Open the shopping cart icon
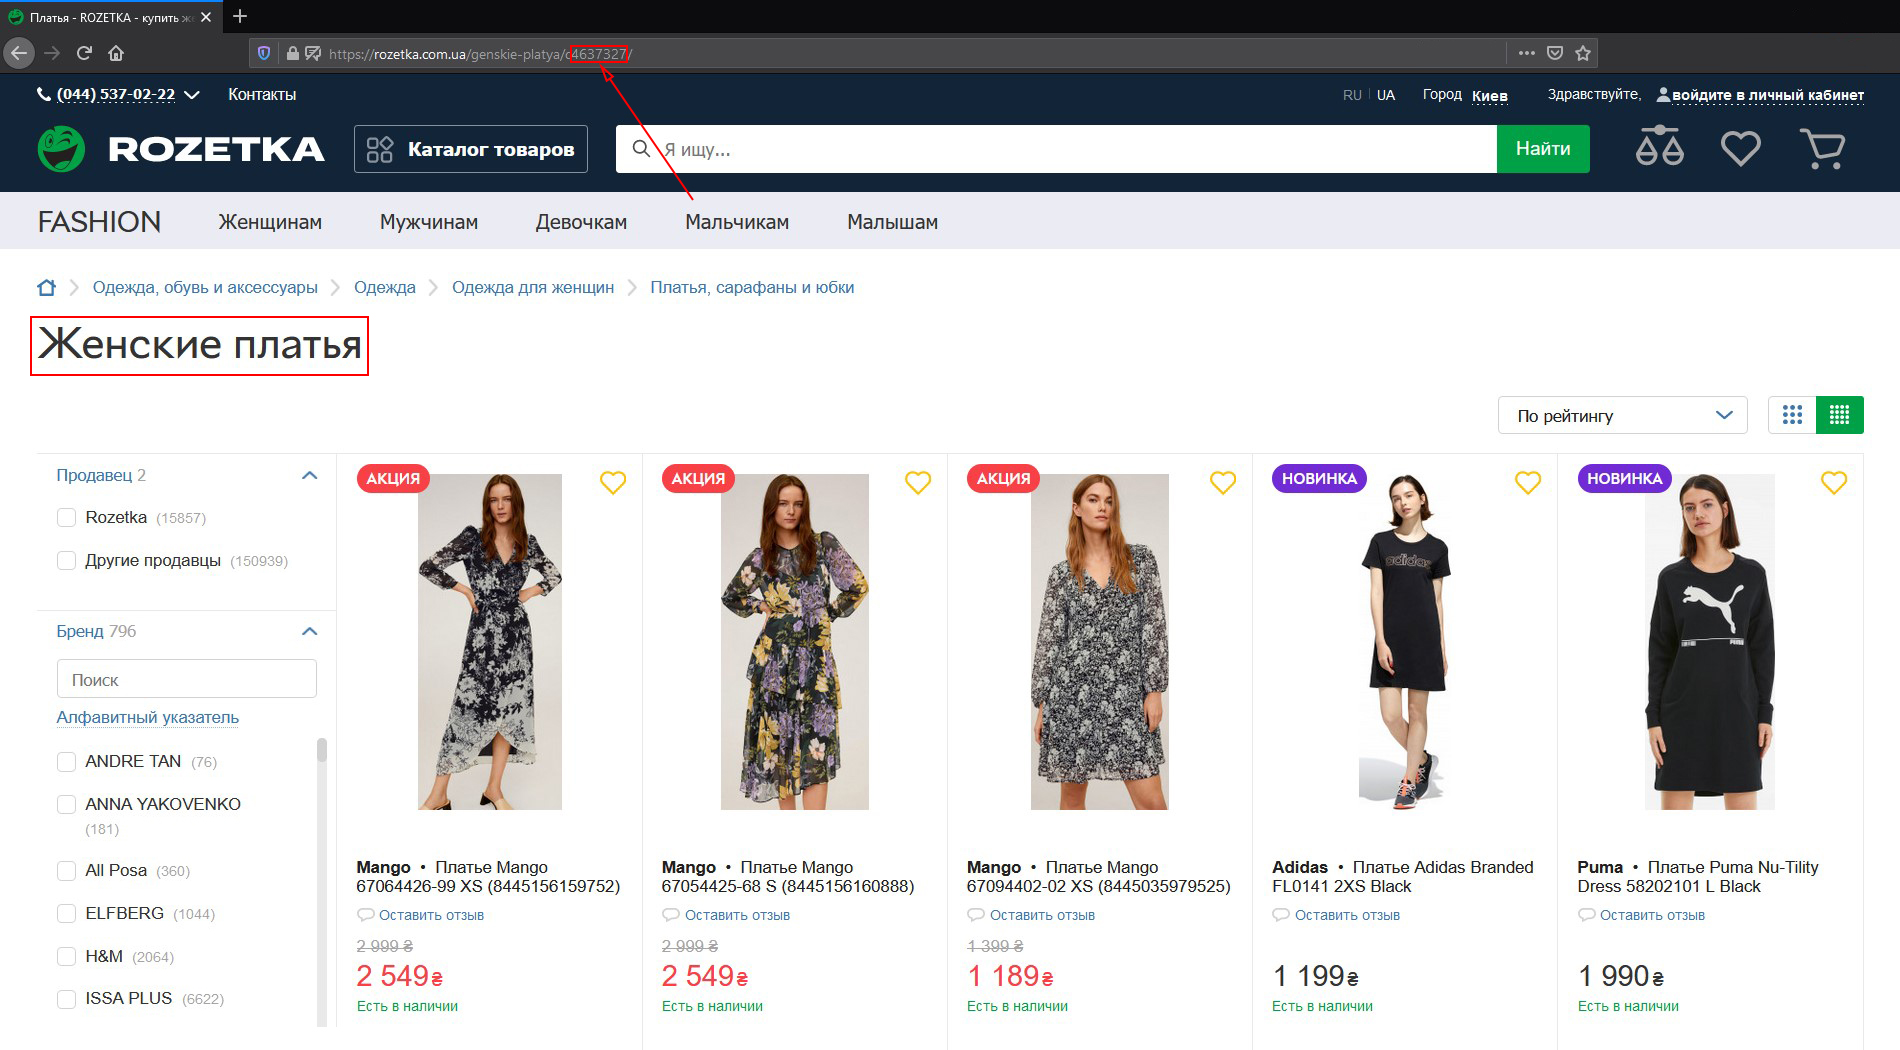The height and width of the screenshot is (1050, 1900). [1823, 149]
